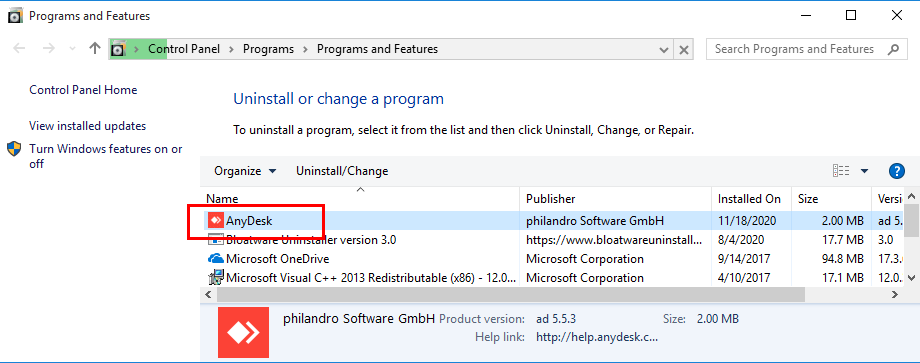
Task: Click the vertical scrollbar up arrow
Action: (x=911, y=196)
